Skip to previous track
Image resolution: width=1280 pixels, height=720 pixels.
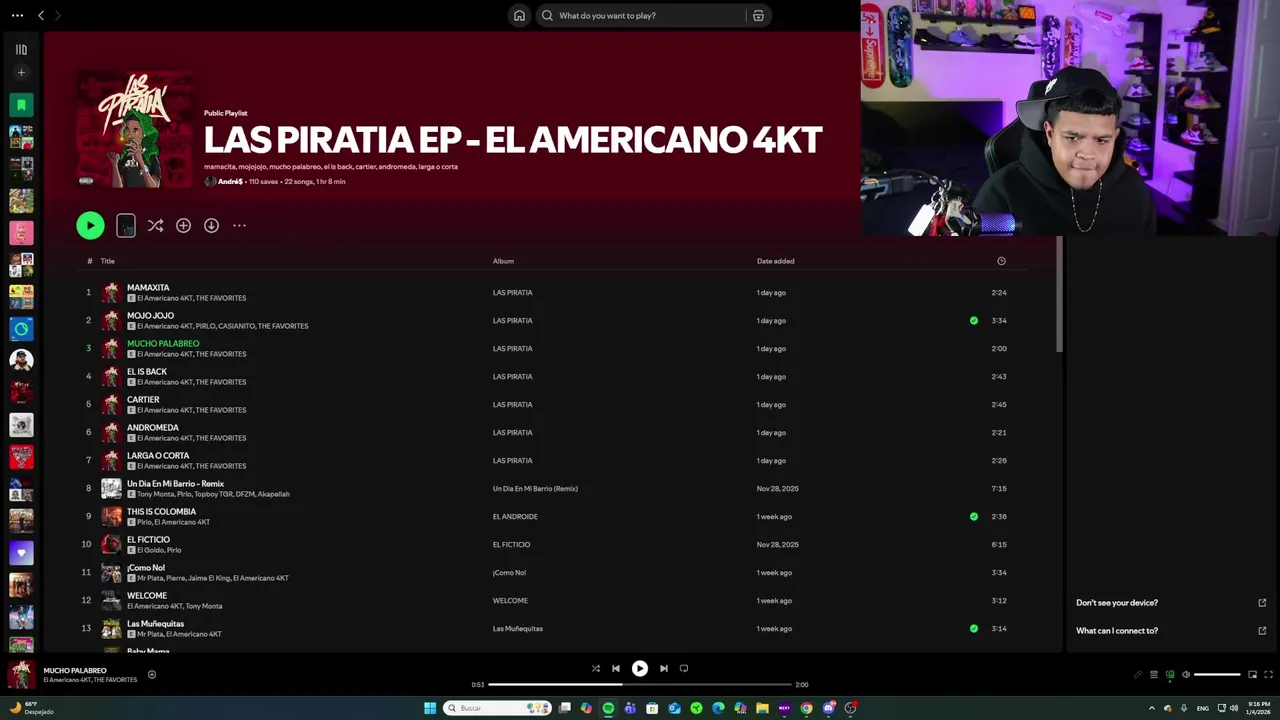(x=616, y=669)
